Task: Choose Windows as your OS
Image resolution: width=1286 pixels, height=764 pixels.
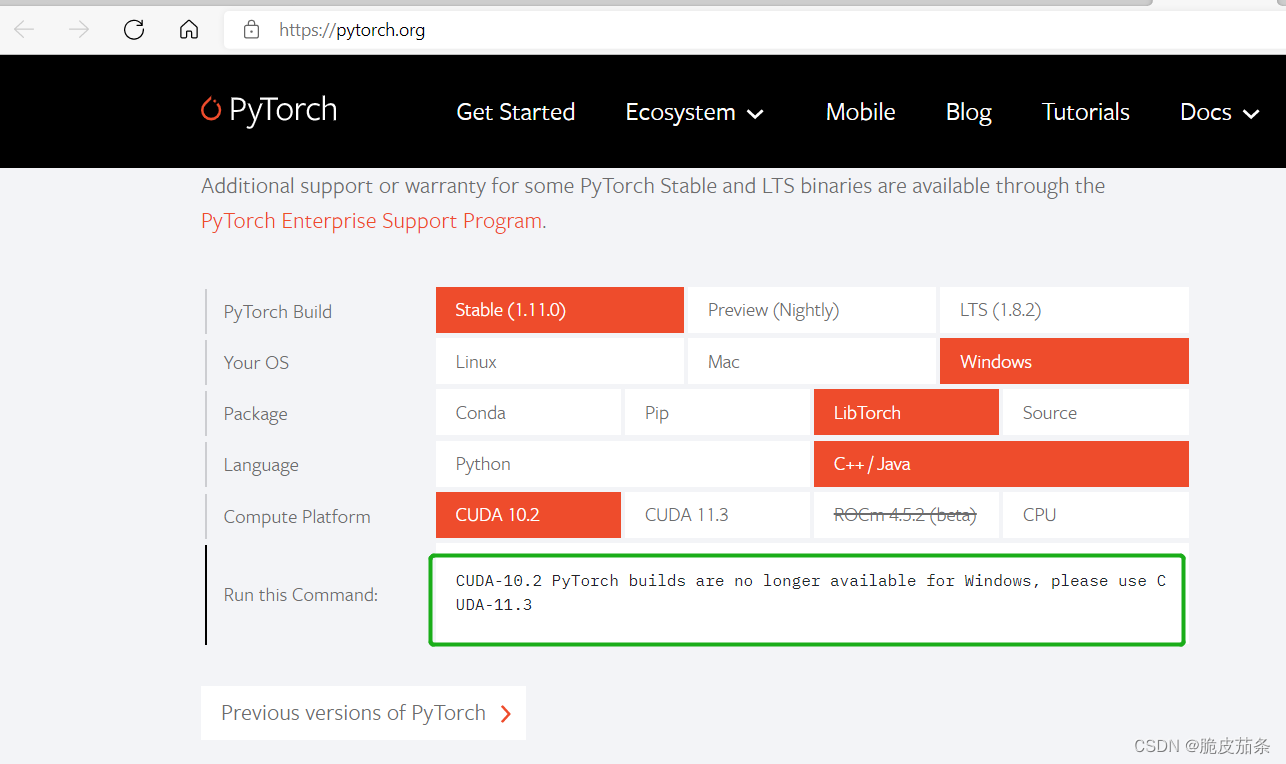Action: [1064, 361]
